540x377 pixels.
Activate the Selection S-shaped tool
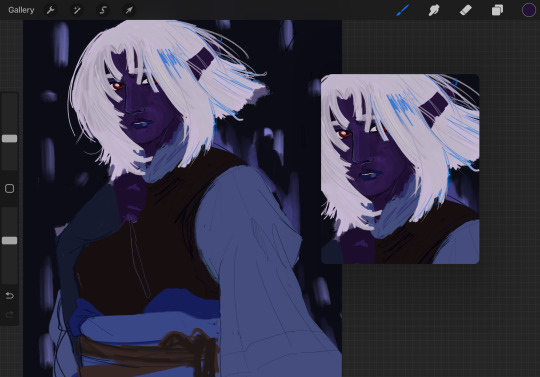pos(103,10)
